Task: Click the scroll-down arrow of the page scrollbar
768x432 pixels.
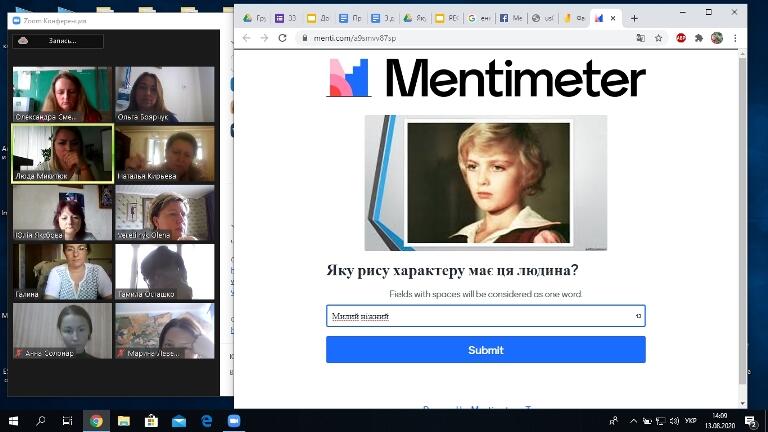Action: point(743,404)
